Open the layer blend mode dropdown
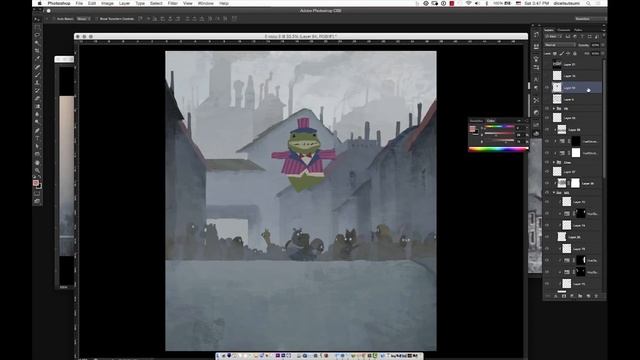640x360 pixels. point(560,45)
